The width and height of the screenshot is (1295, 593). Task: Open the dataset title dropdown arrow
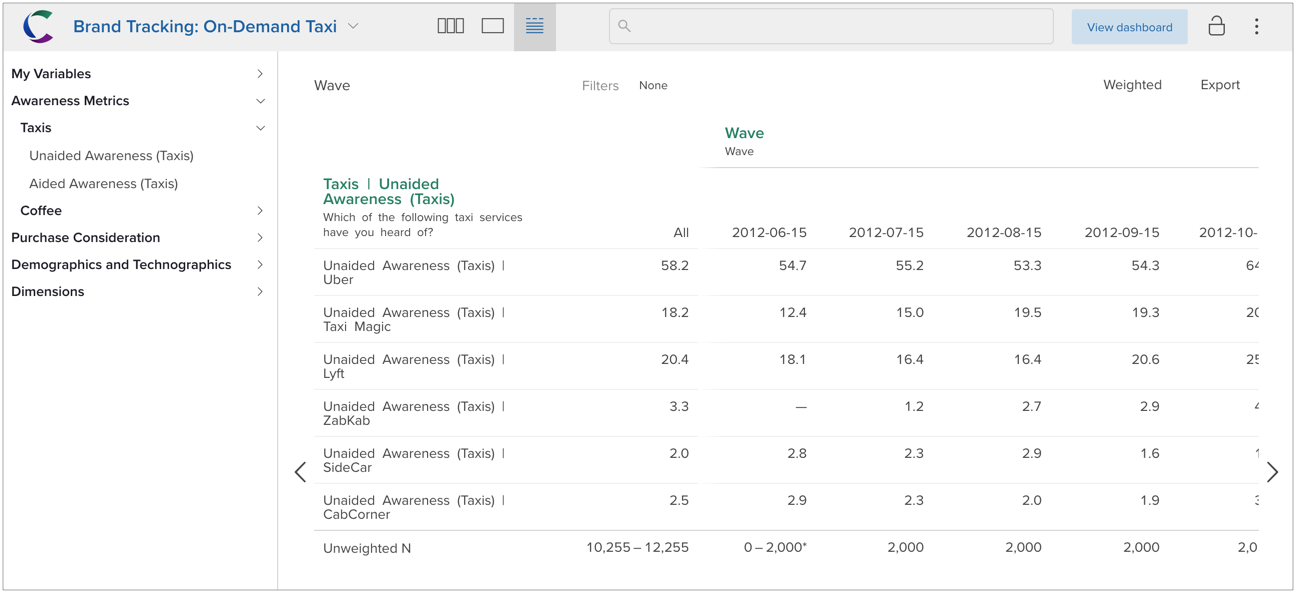pos(353,27)
